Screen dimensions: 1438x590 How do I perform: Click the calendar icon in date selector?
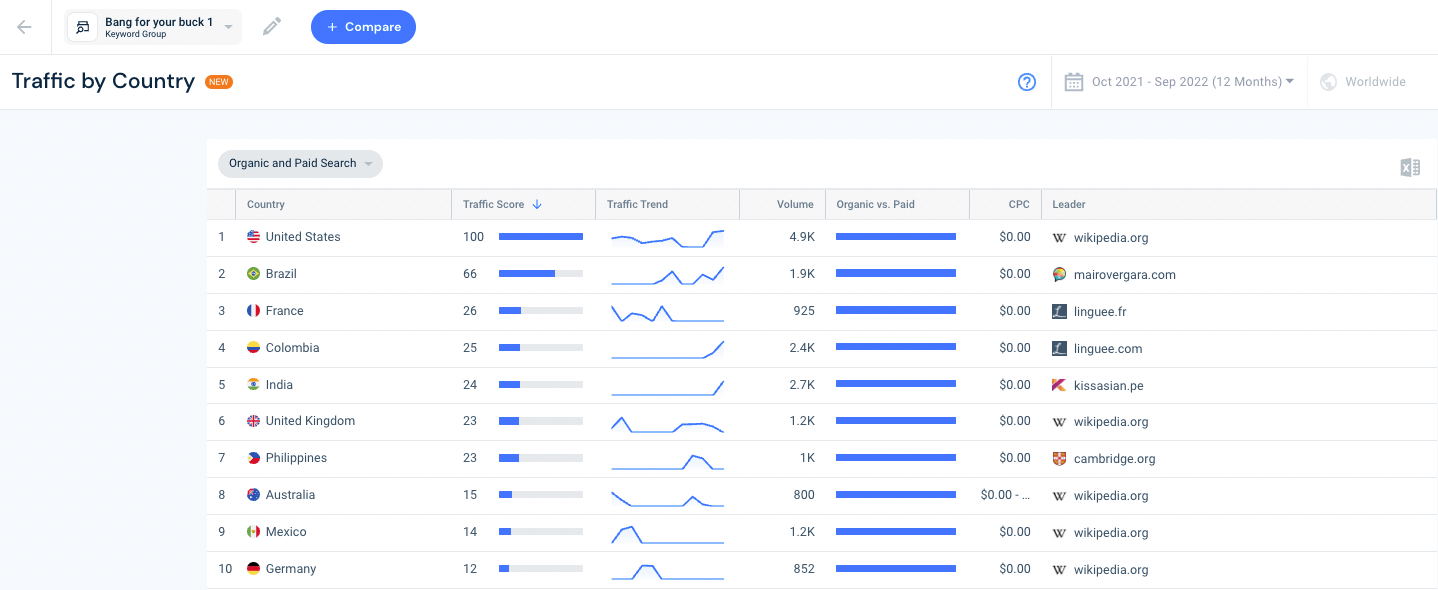1074,82
